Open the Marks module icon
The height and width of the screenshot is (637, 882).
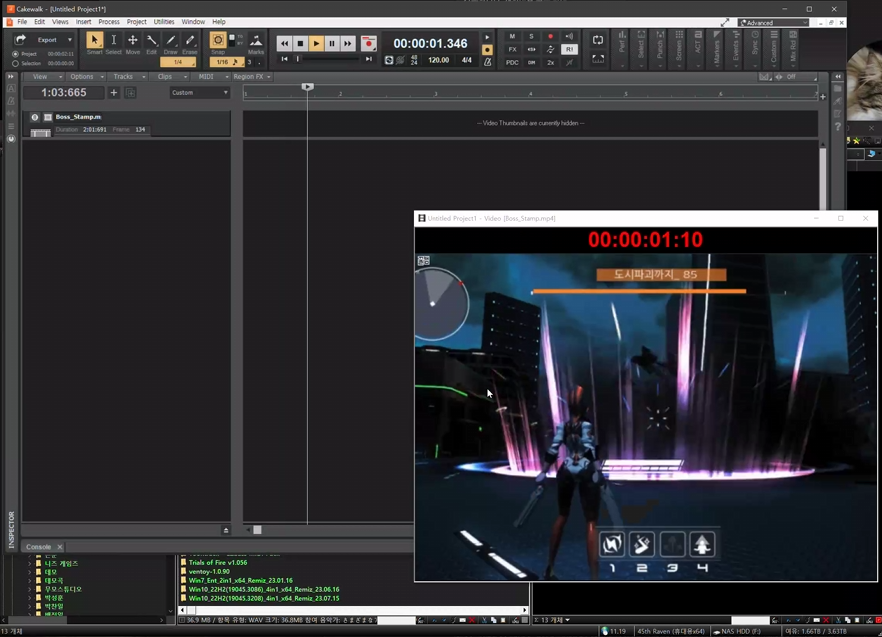tap(256, 40)
